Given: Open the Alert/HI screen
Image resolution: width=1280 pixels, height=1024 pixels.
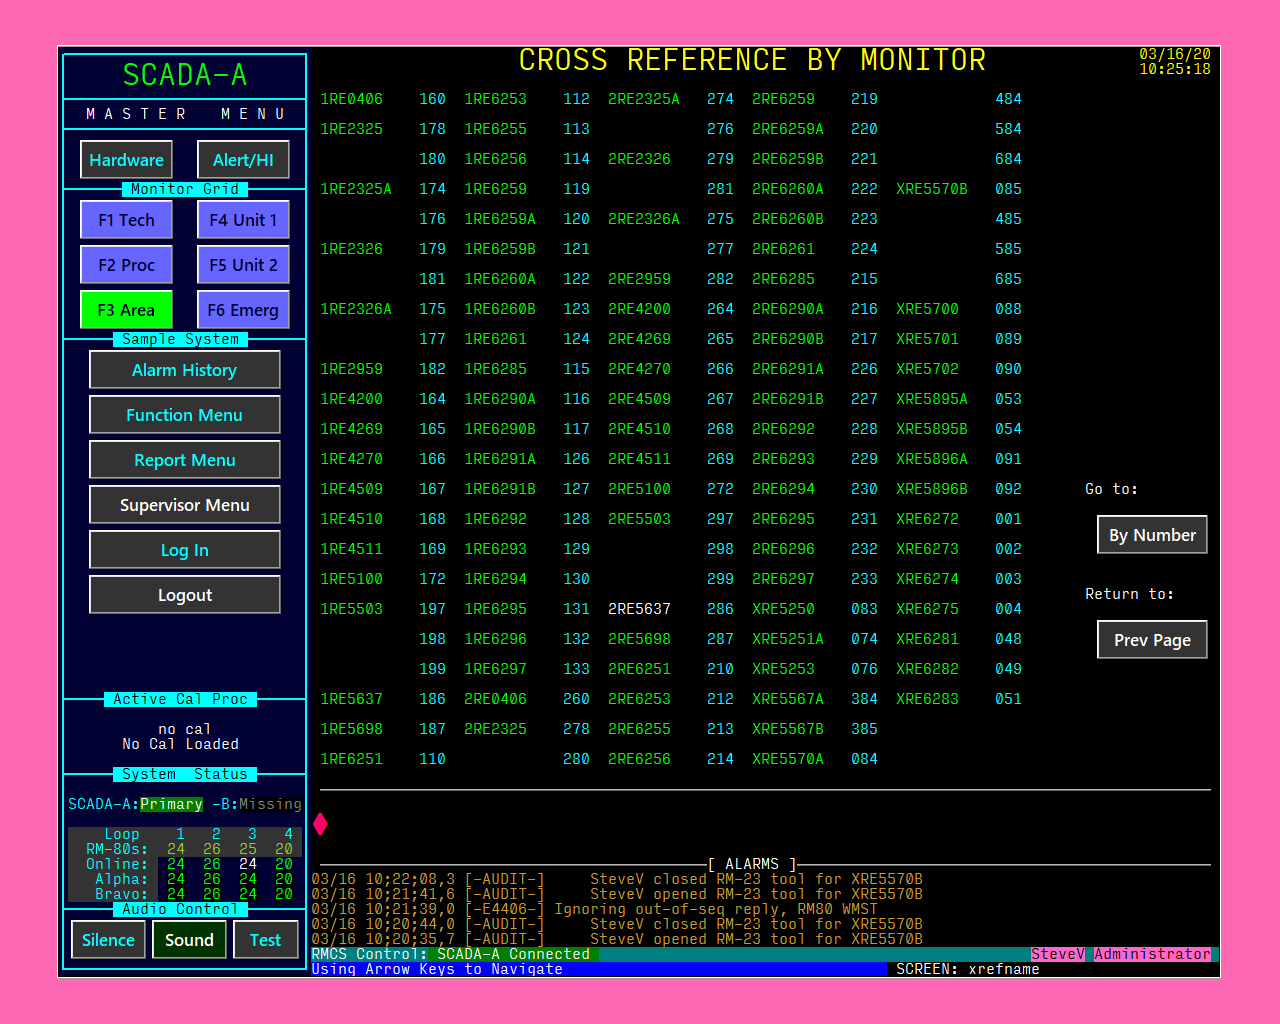Looking at the screenshot, I should [243, 160].
